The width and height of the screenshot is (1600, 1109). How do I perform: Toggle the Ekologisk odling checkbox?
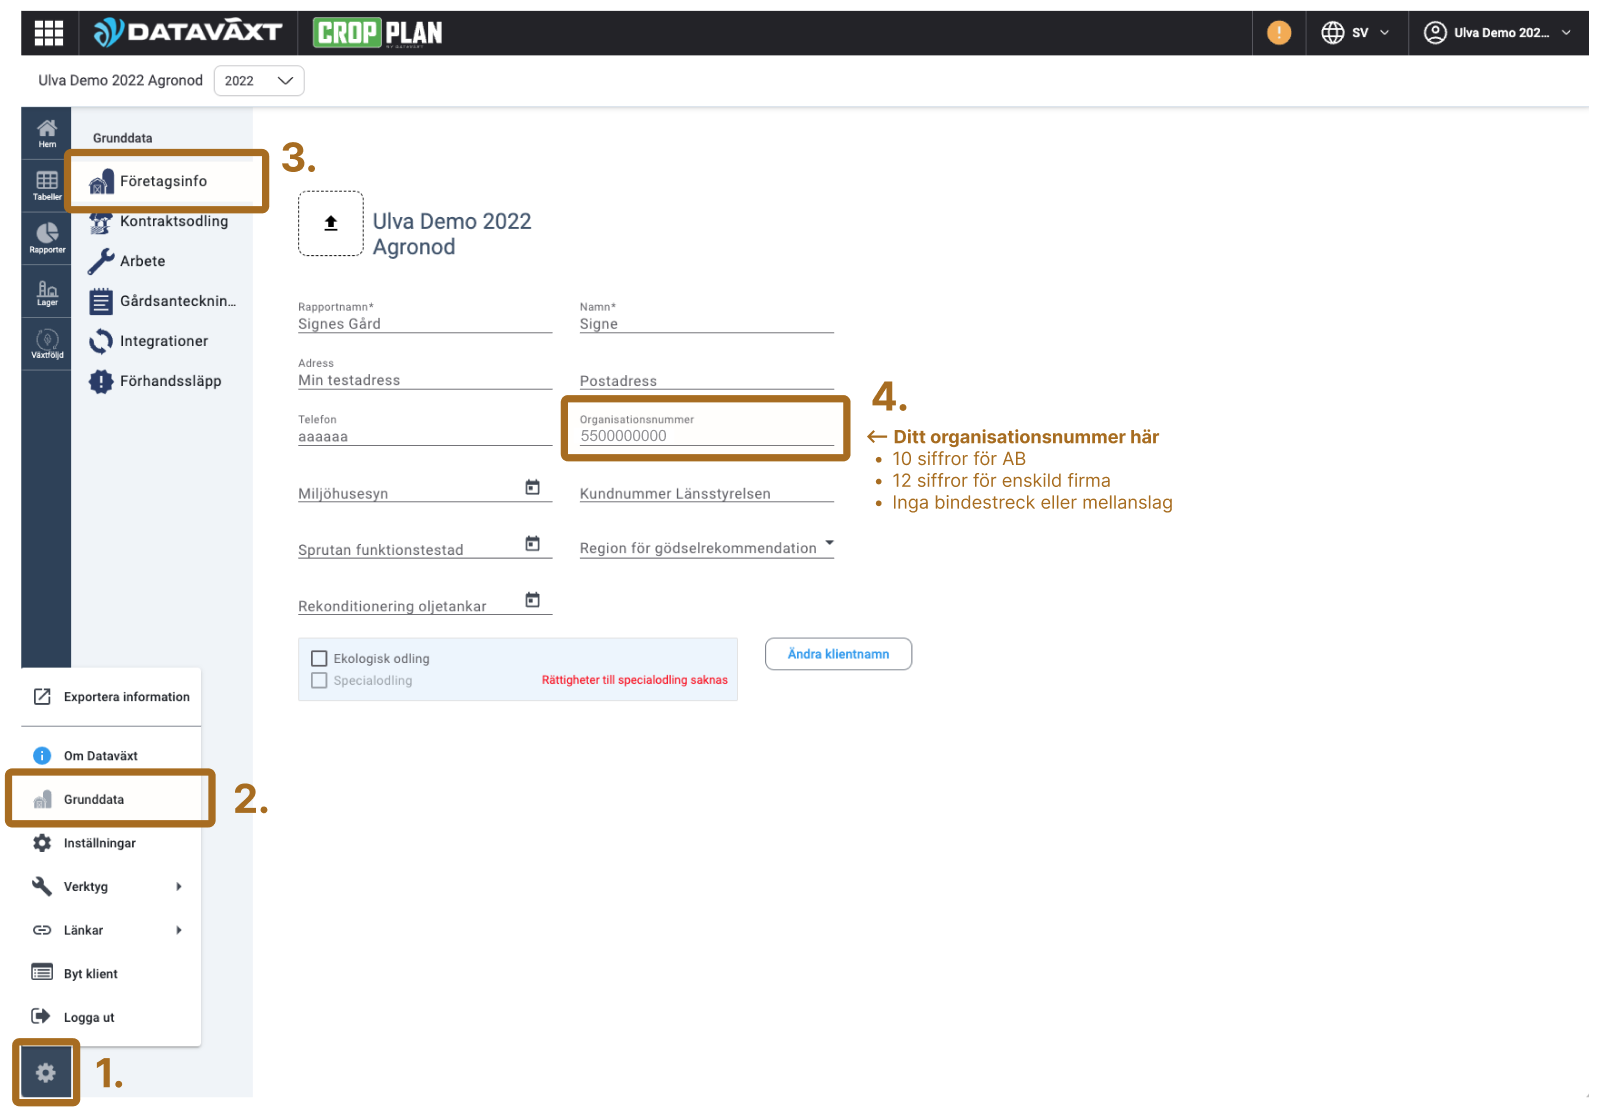coord(319,659)
